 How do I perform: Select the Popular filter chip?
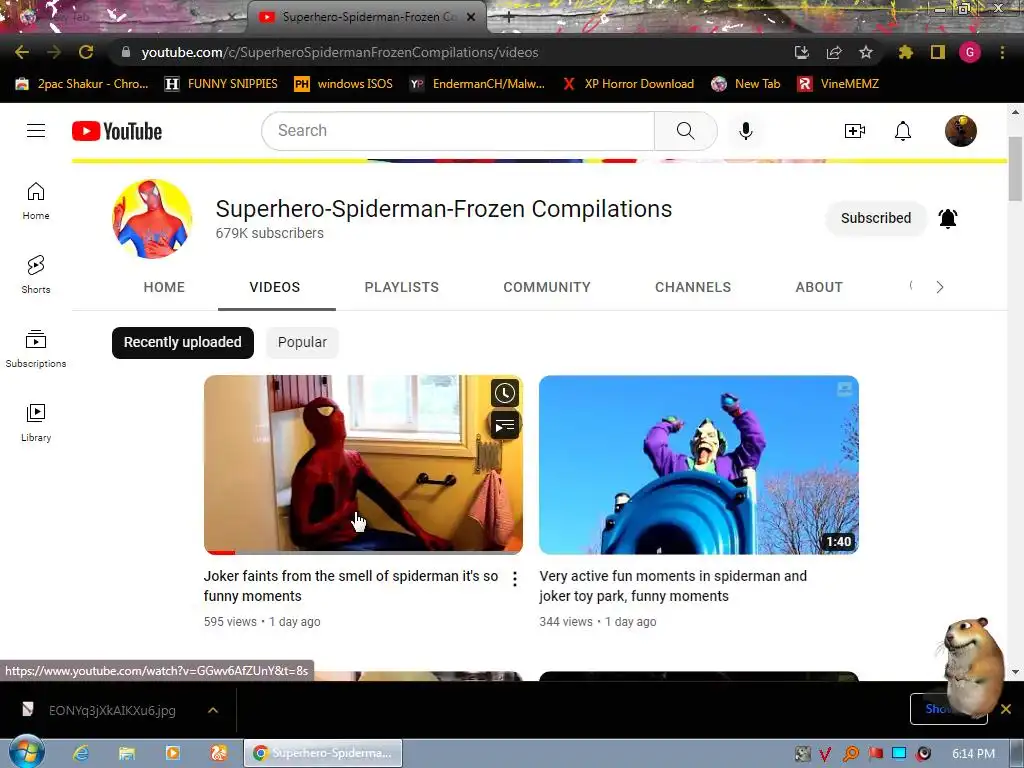pos(302,342)
